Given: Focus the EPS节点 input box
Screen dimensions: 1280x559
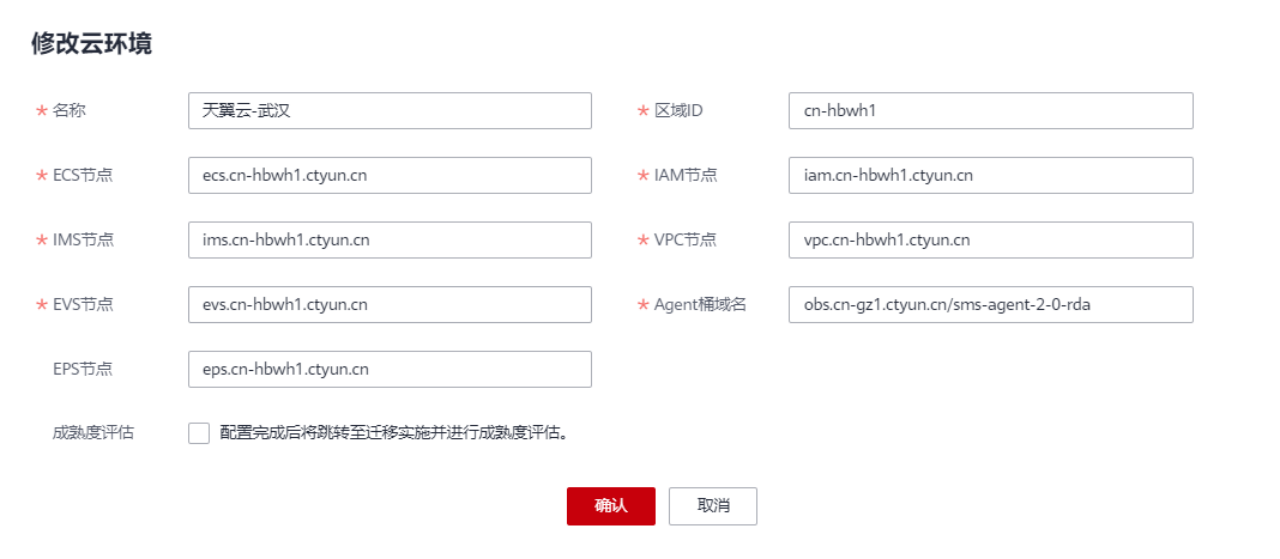Looking at the screenshot, I should [x=389, y=369].
